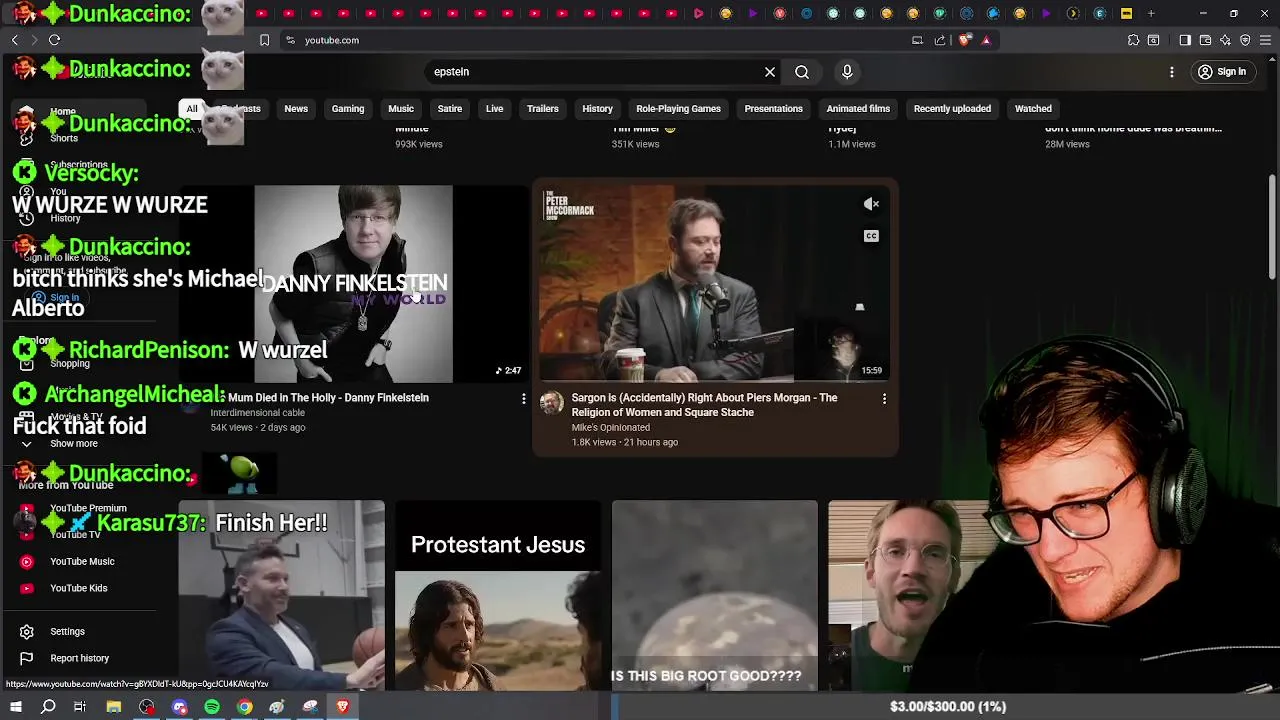Share this page using the share icon

[x=940, y=40]
